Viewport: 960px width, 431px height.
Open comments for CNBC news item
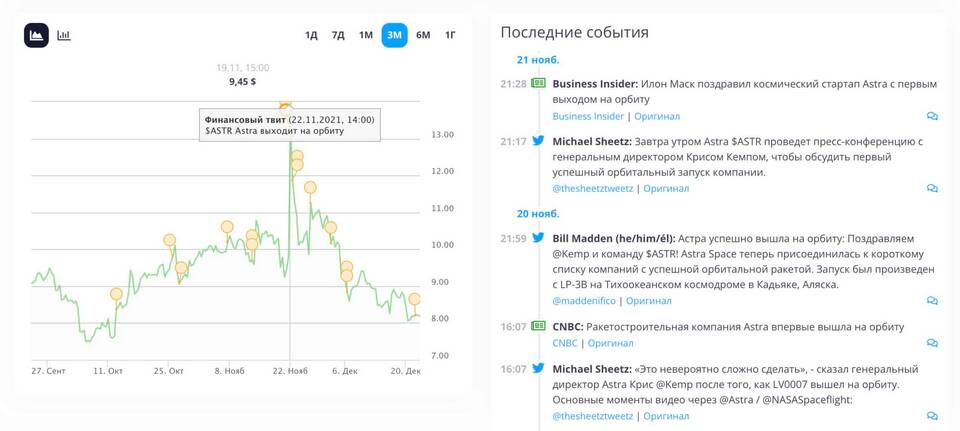(932, 343)
